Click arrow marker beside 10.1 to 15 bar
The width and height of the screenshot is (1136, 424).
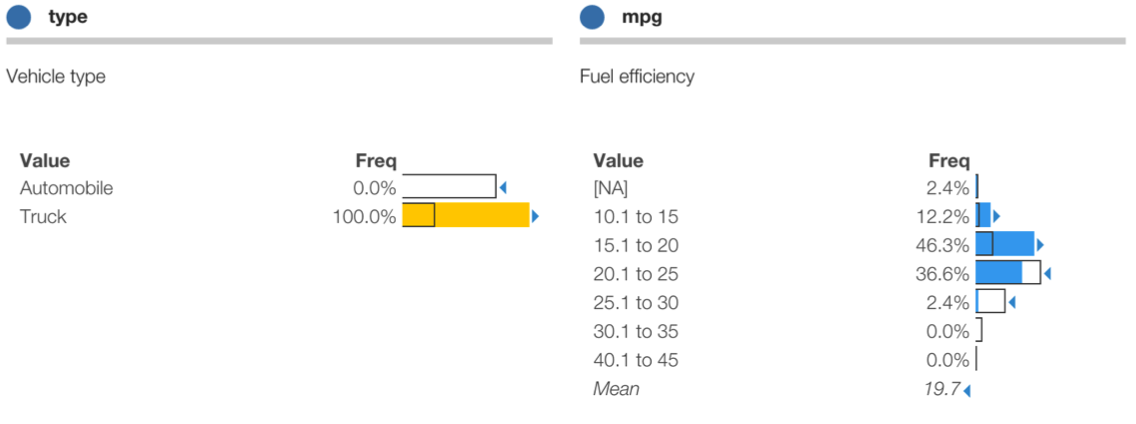996,216
